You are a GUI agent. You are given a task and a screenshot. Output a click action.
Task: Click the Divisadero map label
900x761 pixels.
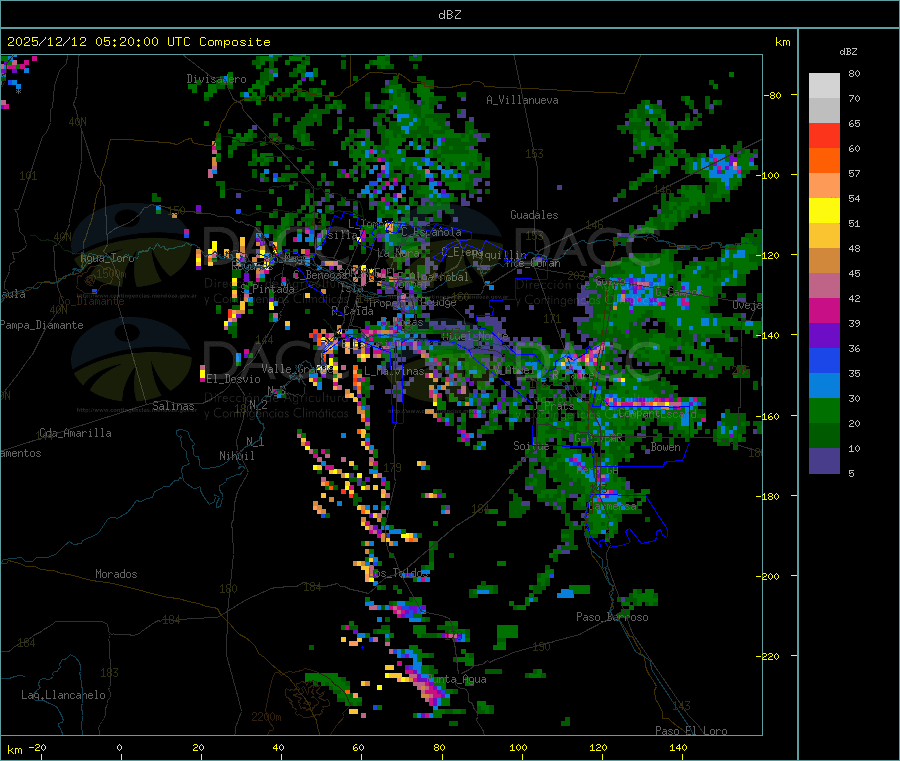pyautogui.click(x=216, y=79)
